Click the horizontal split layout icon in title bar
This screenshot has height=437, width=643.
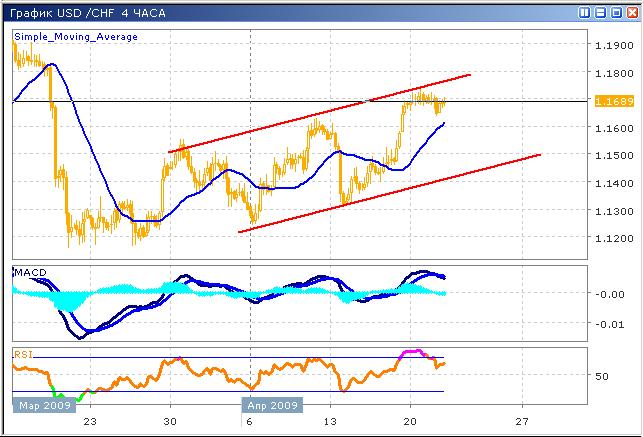pos(599,11)
